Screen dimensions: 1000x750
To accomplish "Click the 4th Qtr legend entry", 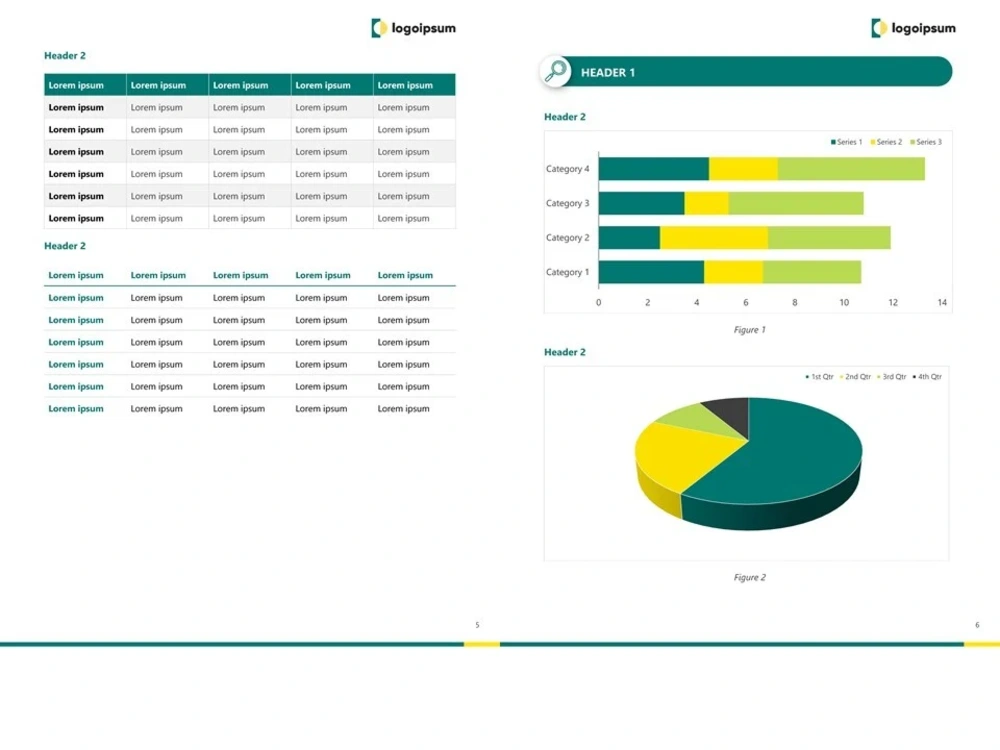I will pyautogui.click(x=927, y=377).
